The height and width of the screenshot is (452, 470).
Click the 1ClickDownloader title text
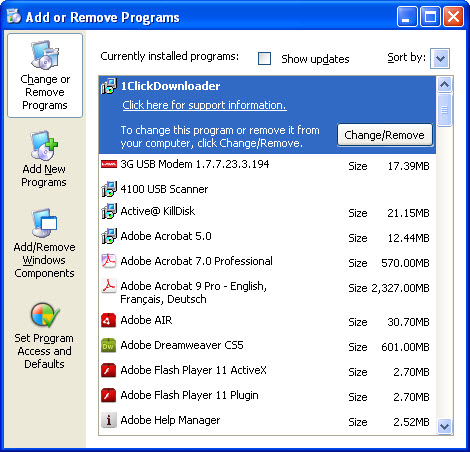tap(170, 86)
